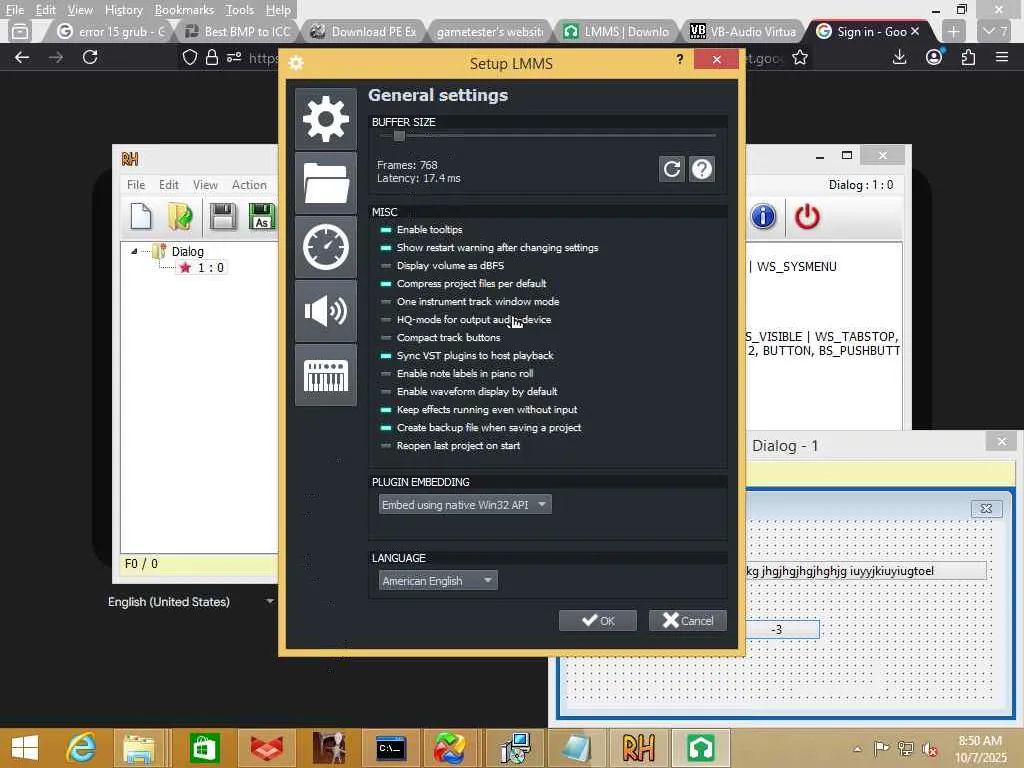Open English (United States) dropdown on webpage
The image size is (1024, 768).
[190, 602]
